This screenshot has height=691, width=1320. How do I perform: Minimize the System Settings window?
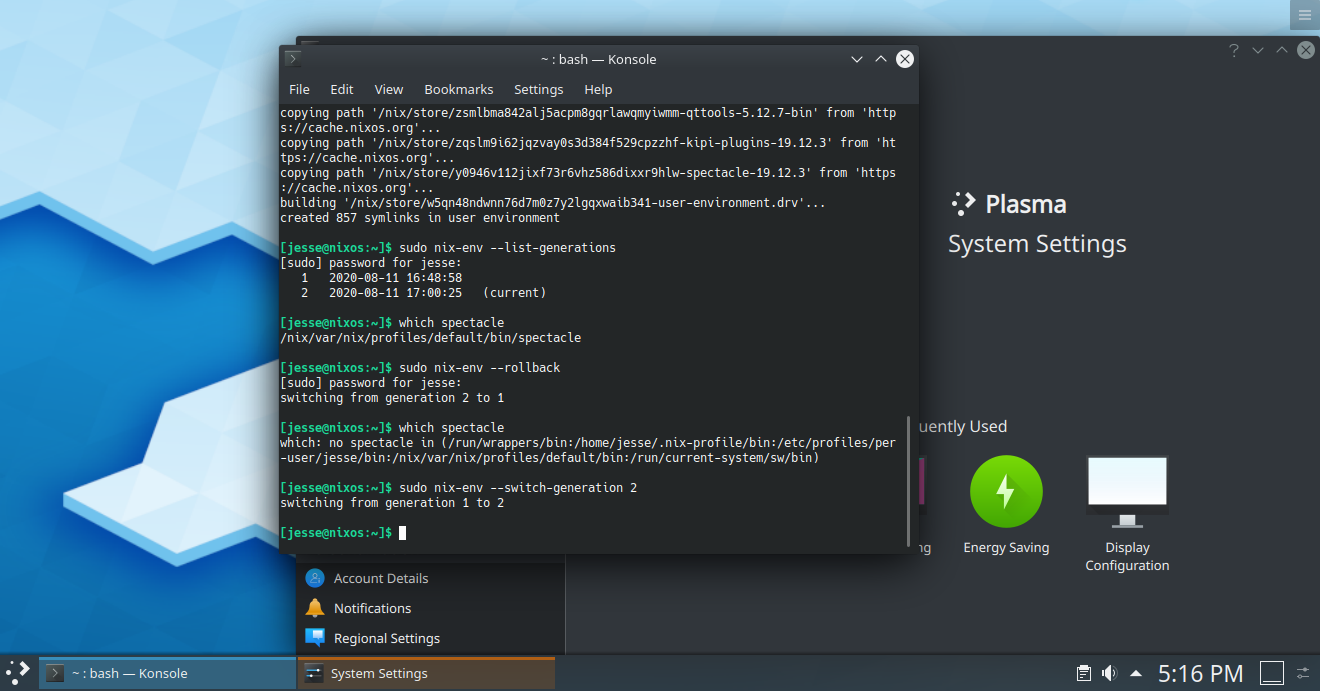click(x=1258, y=50)
